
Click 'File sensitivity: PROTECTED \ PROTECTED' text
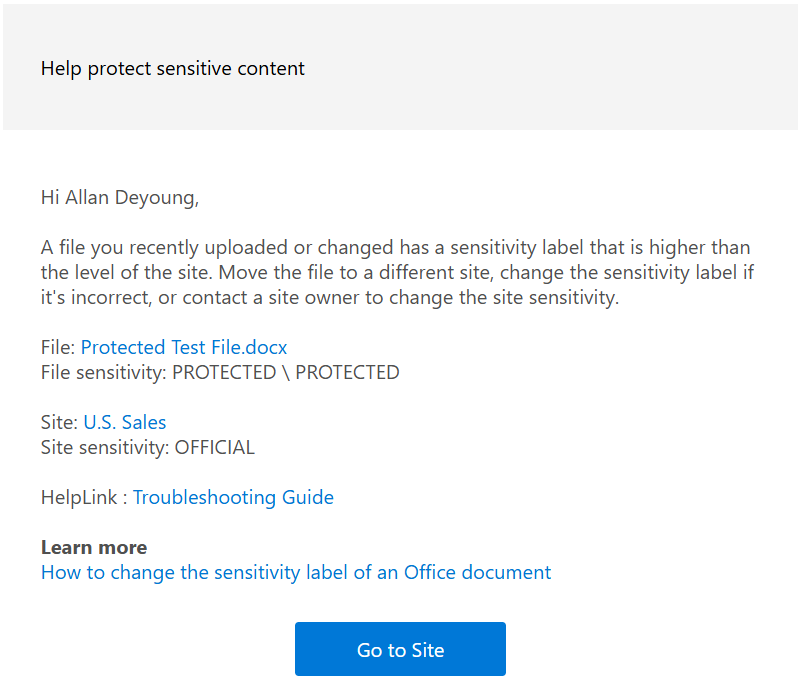point(220,372)
